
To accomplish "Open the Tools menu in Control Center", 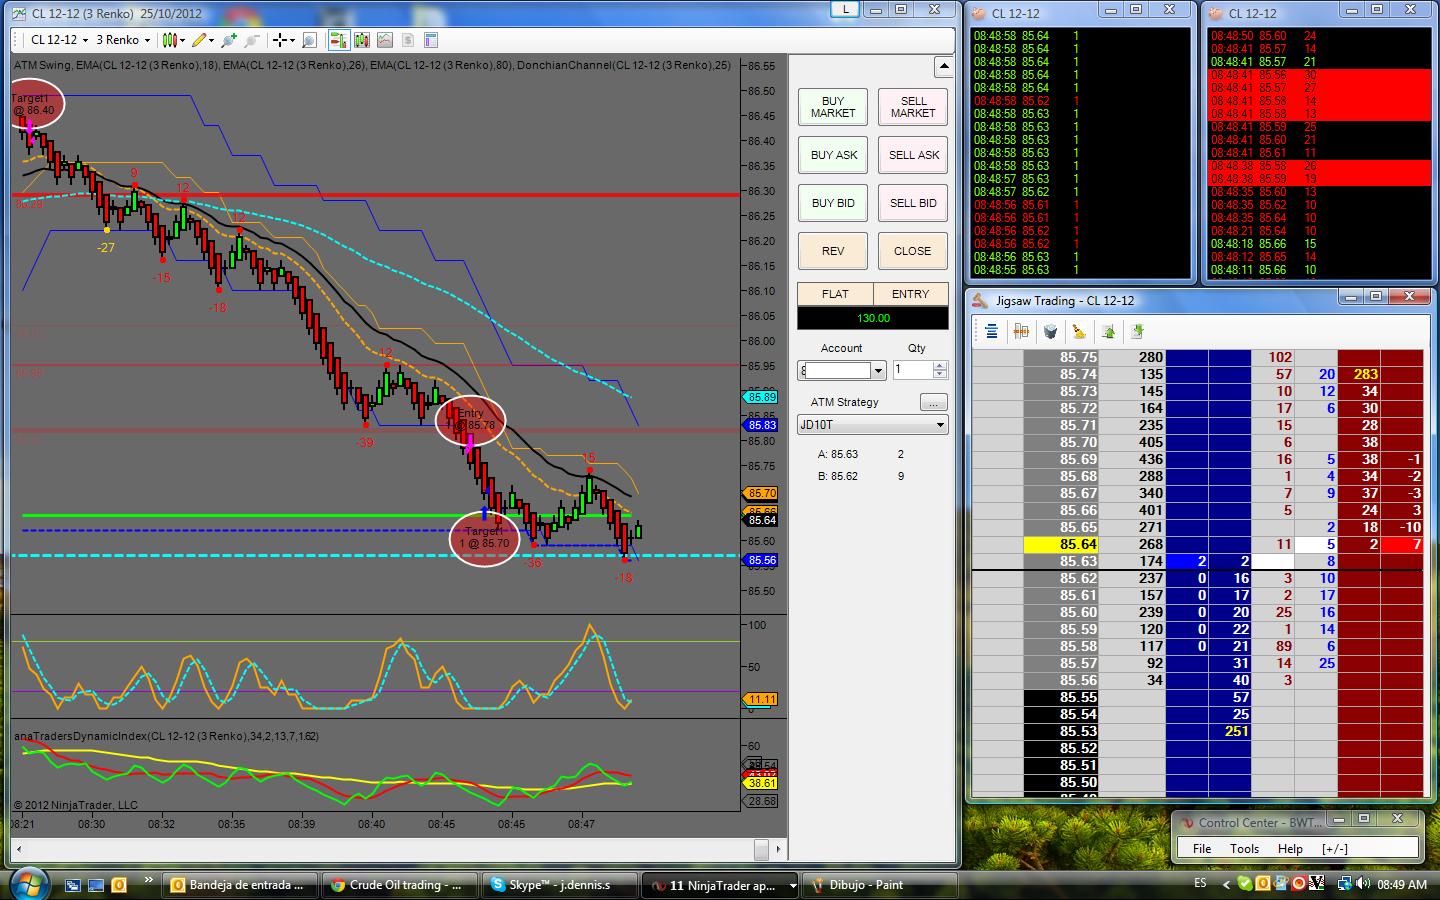I will [x=1244, y=848].
